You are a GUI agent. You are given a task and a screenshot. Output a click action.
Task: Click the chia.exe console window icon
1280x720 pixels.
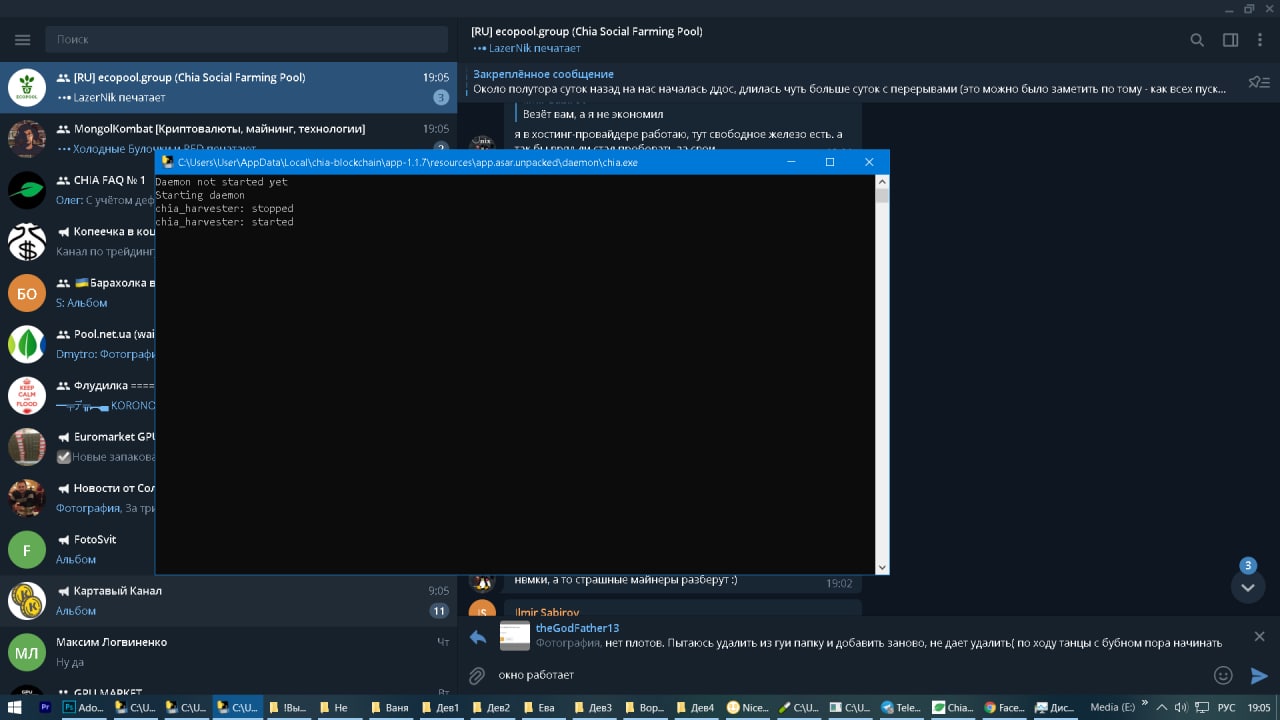pyautogui.click(x=167, y=162)
